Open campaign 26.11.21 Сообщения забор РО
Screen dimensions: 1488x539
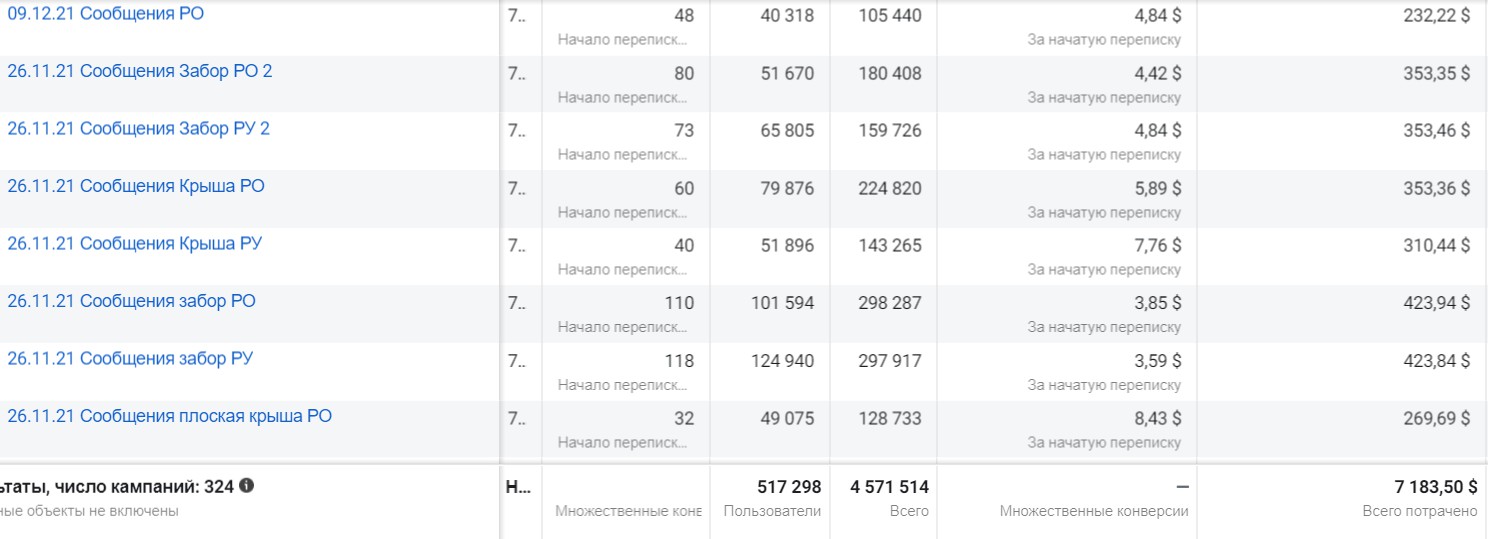point(131,301)
